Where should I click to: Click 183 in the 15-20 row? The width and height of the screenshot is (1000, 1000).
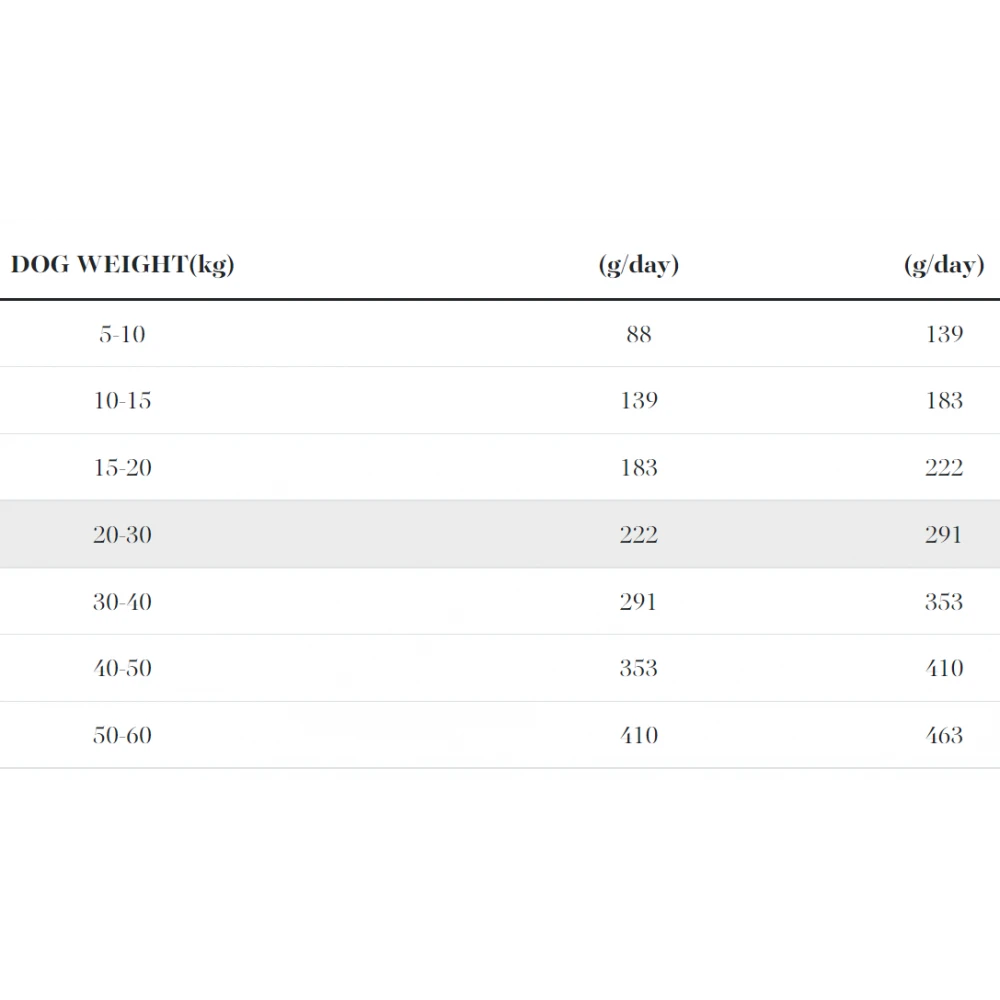(x=638, y=468)
